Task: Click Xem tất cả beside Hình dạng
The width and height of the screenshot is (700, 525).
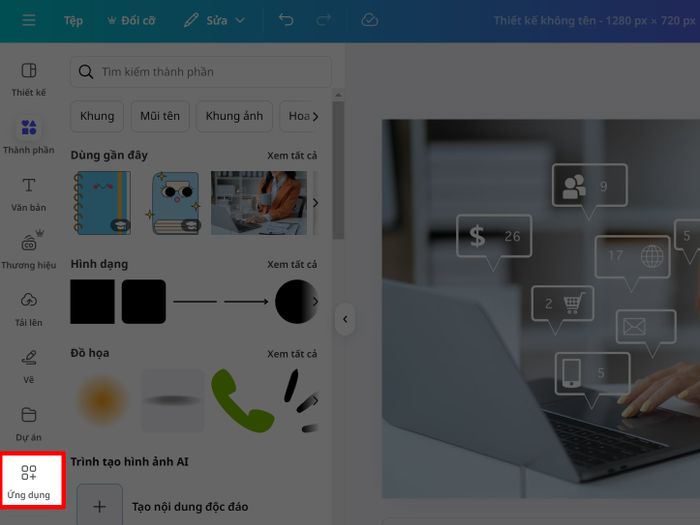Action: click(x=292, y=264)
